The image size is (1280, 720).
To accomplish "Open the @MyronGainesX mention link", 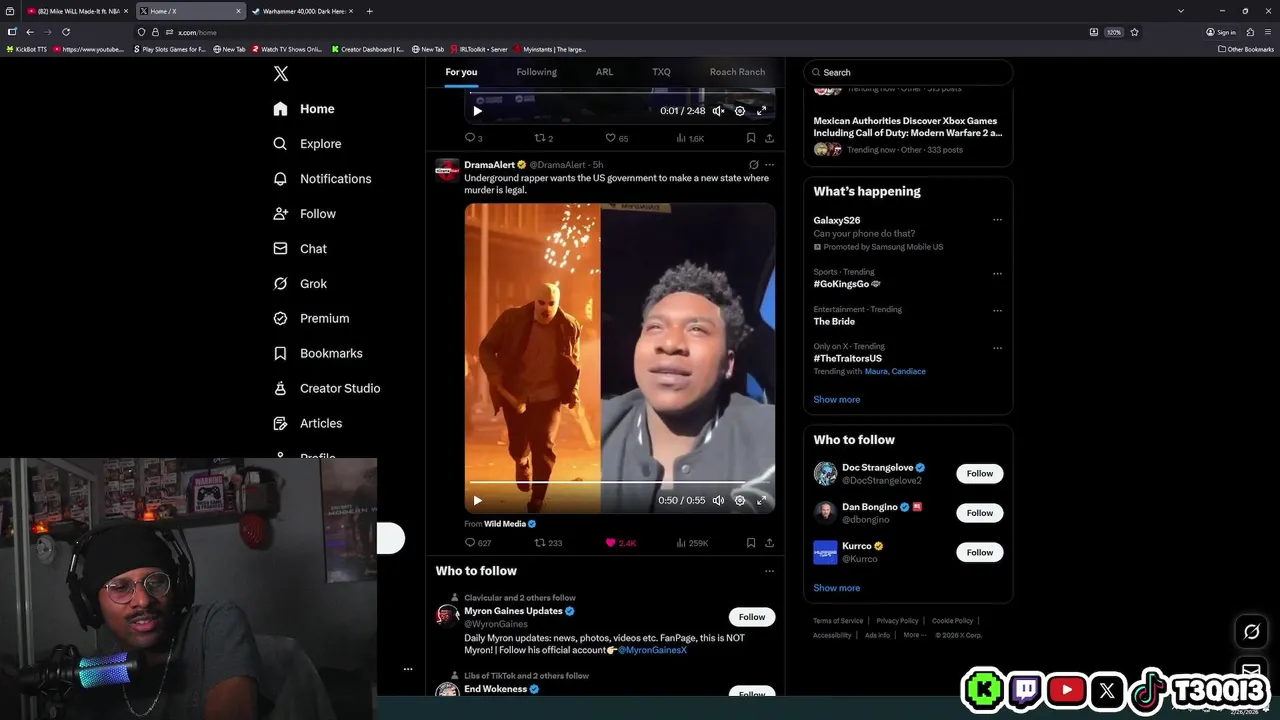I will [652, 650].
